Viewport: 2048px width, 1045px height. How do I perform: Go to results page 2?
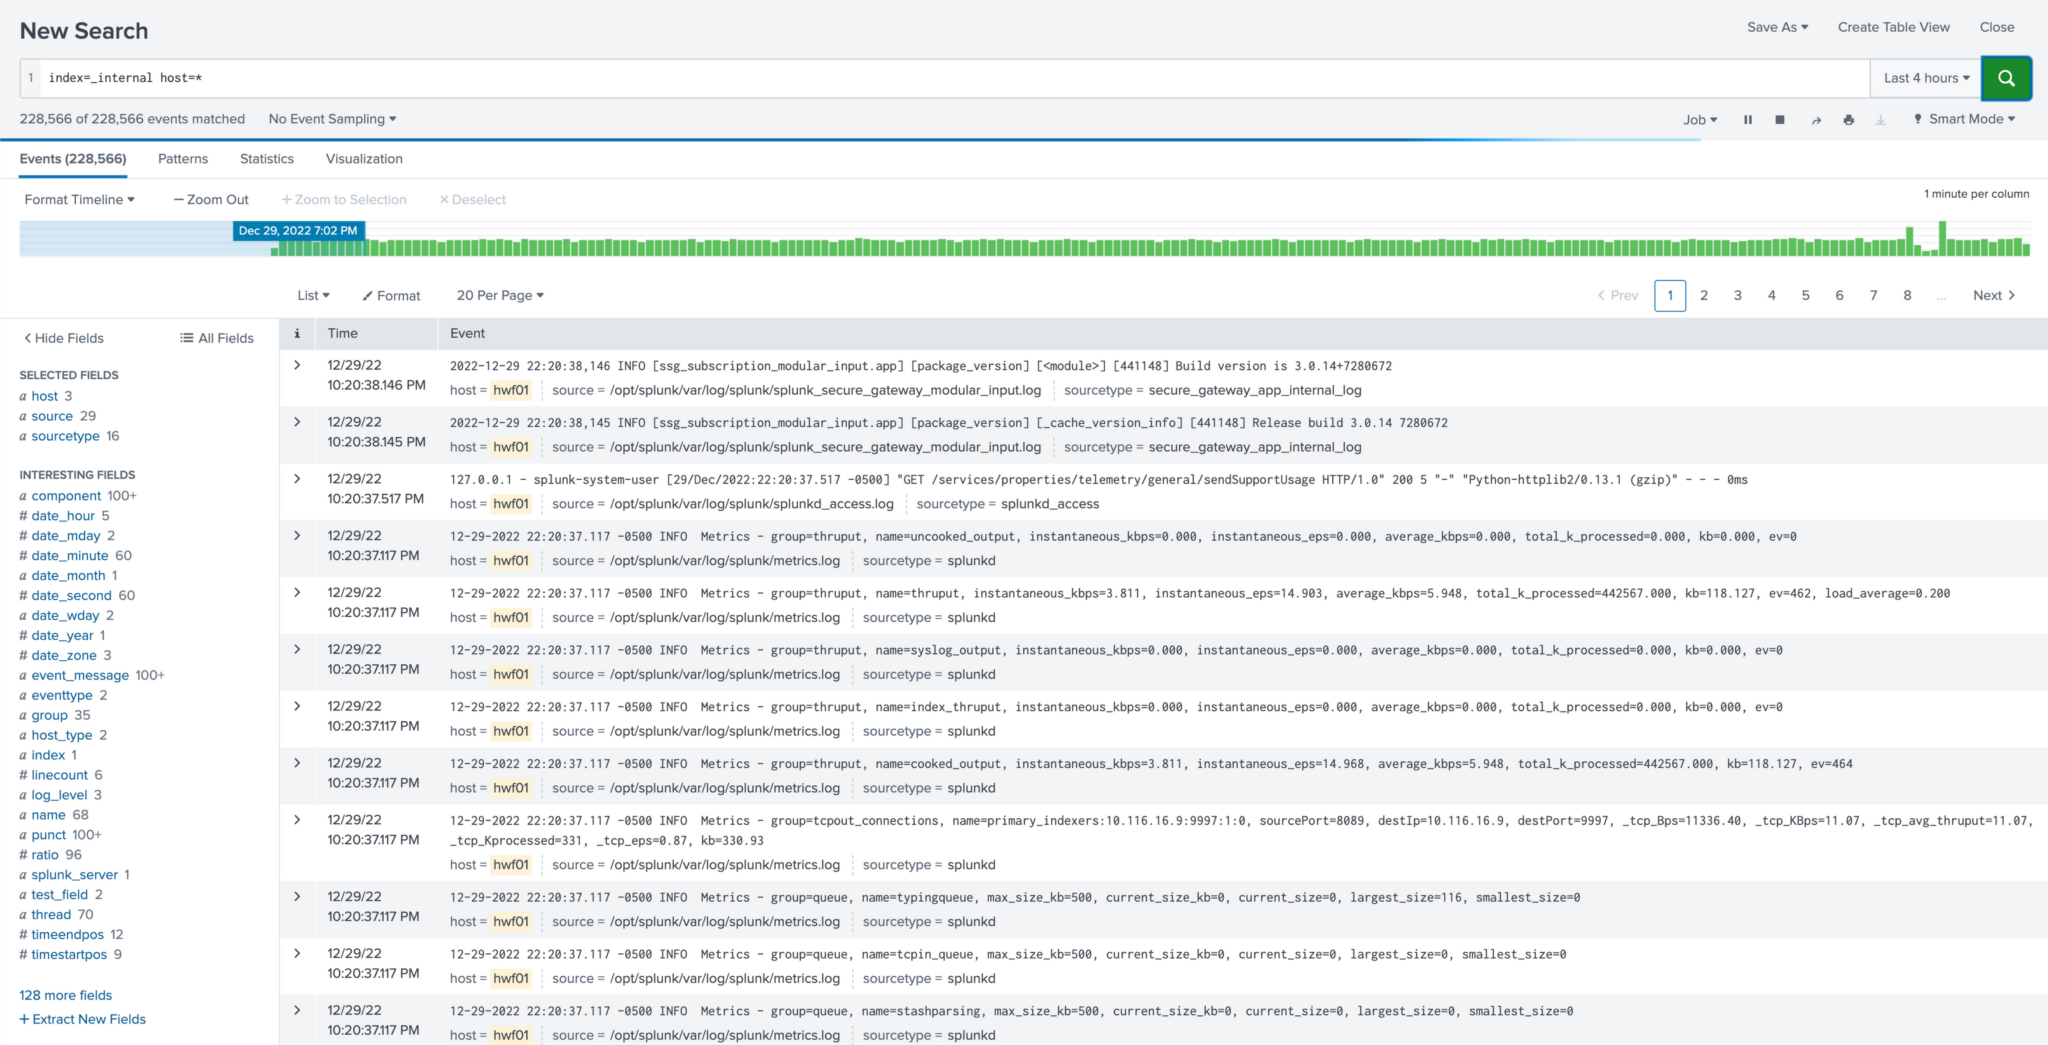1704,295
